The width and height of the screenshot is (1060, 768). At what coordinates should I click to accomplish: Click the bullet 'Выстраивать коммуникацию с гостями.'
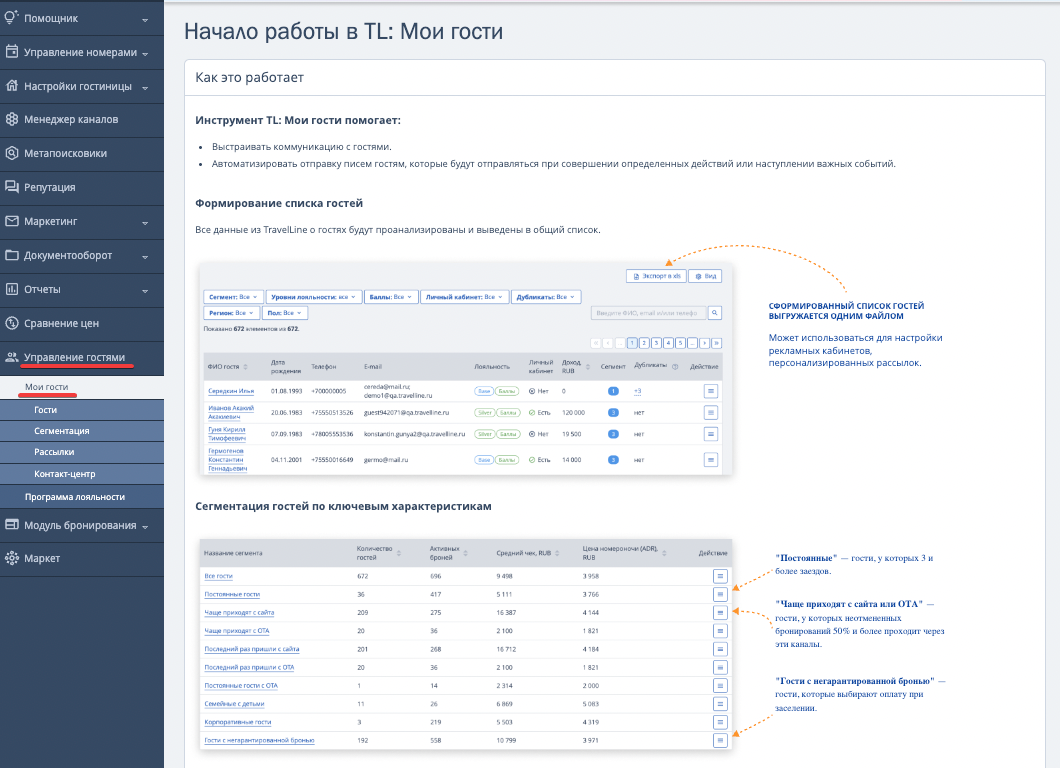302,147
